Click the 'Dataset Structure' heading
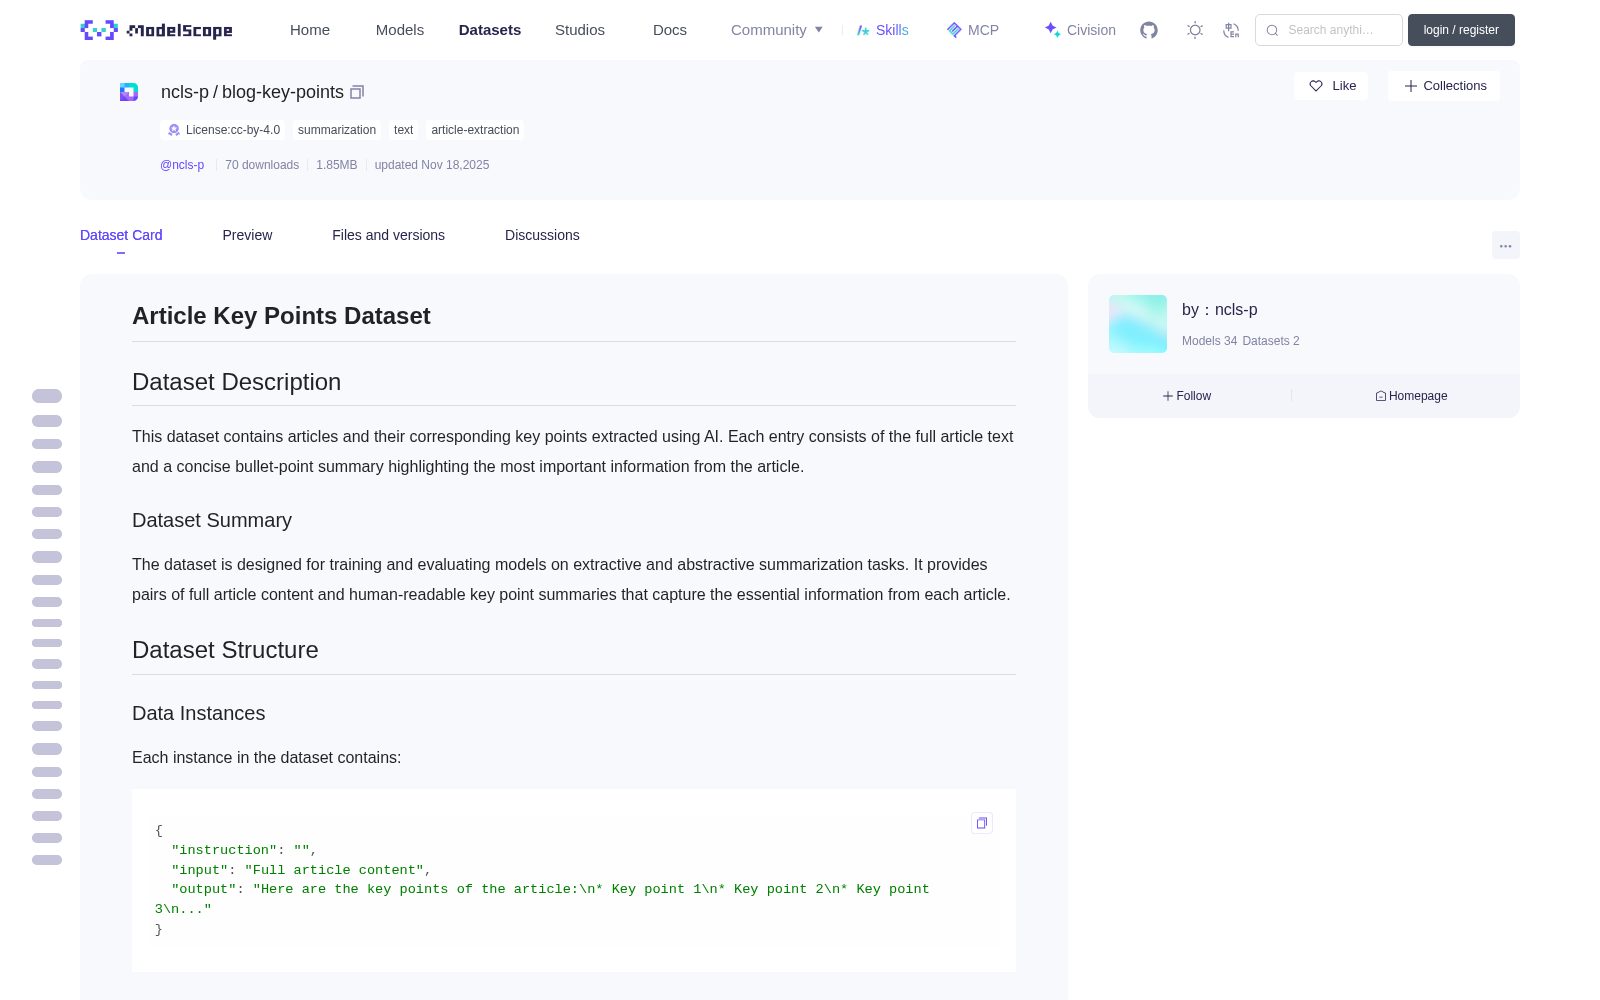1600x1000 pixels. click(225, 650)
